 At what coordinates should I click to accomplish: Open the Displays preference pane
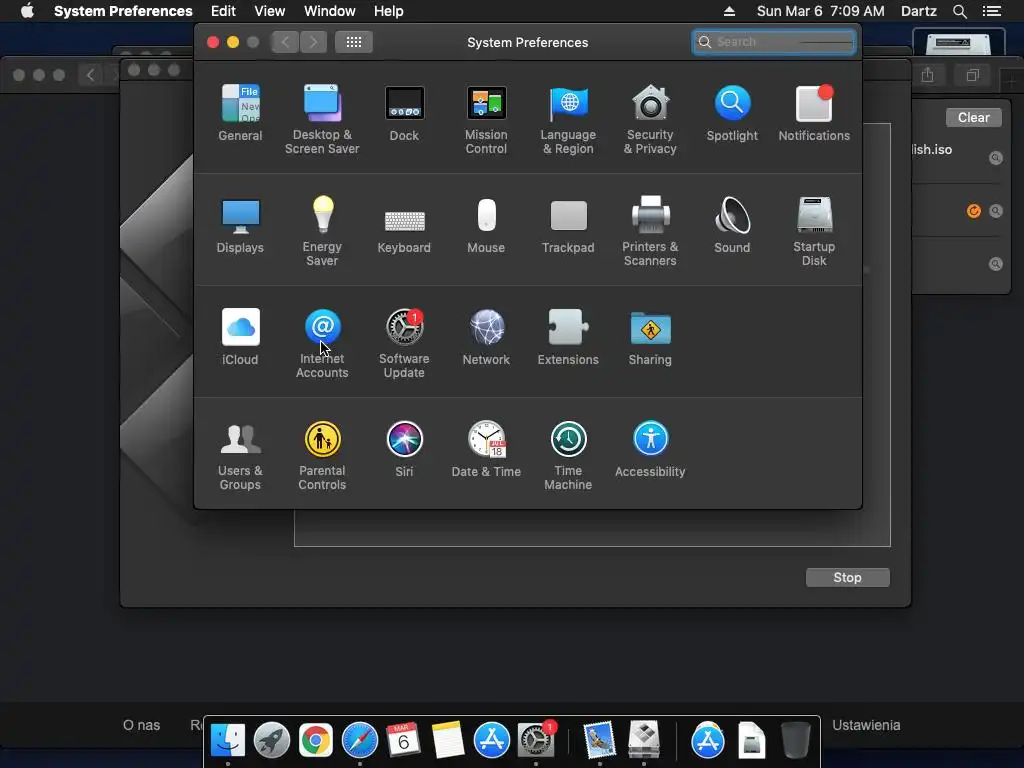240,225
